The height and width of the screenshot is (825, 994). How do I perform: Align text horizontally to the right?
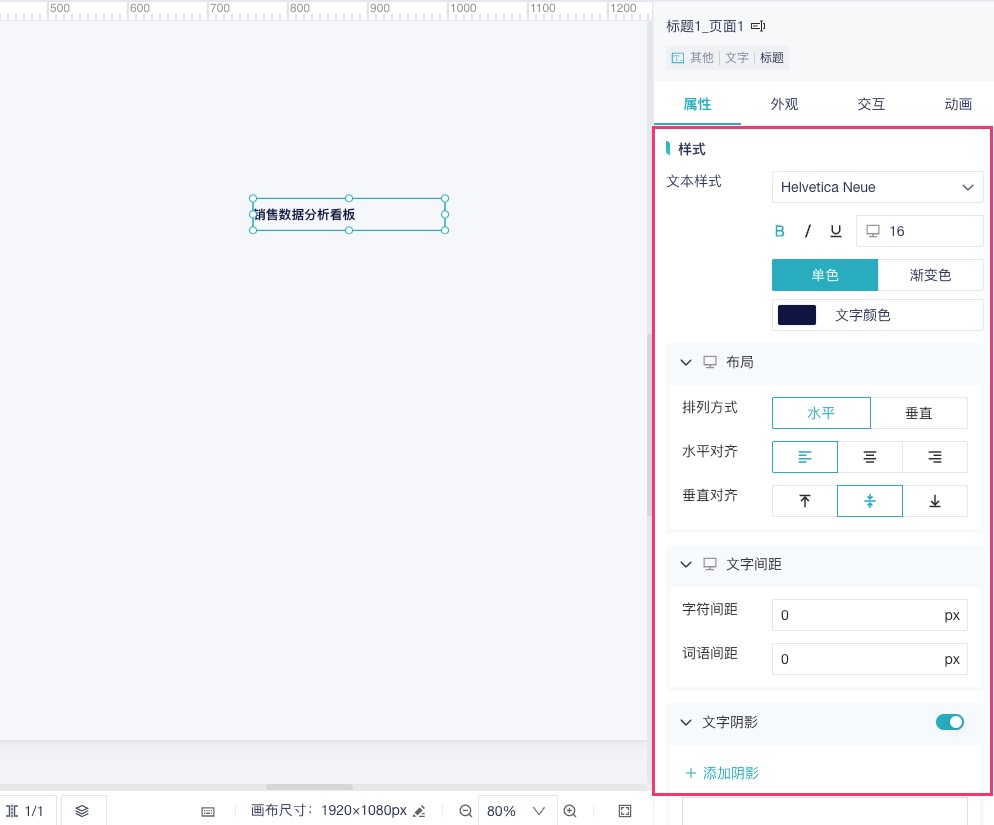click(x=935, y=457)
